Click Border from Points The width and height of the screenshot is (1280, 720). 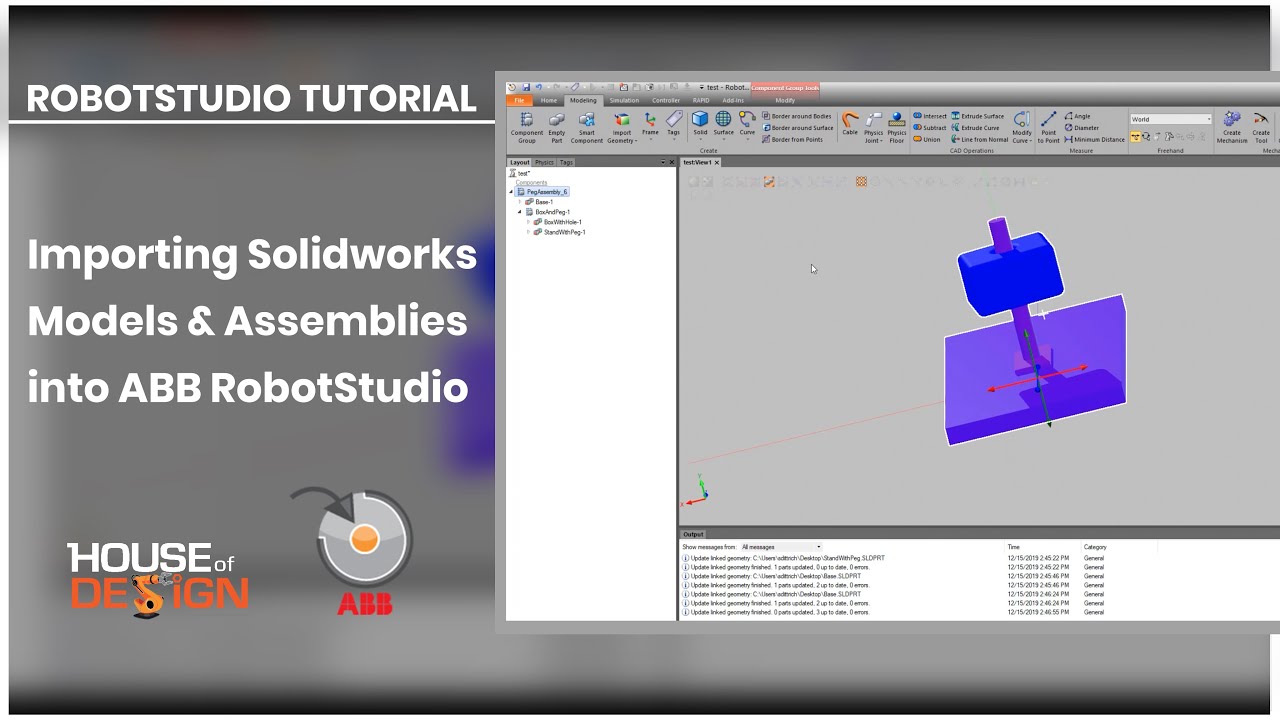point(792,139)
